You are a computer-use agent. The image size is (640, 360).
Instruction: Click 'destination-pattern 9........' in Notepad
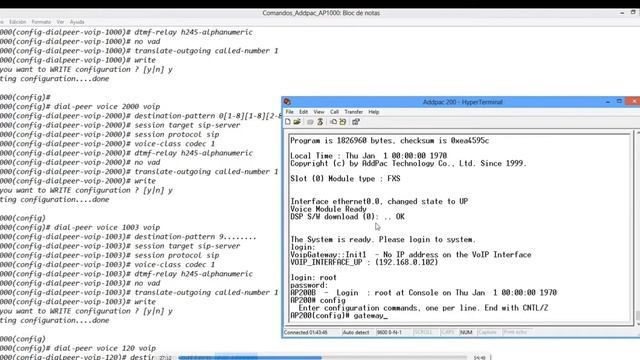click(195, 237)
